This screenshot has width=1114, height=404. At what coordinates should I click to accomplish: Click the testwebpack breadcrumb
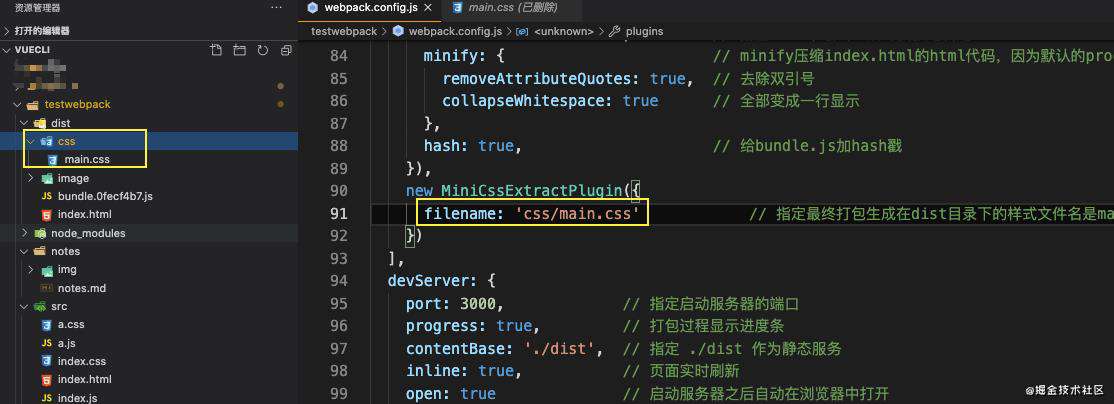344,31
